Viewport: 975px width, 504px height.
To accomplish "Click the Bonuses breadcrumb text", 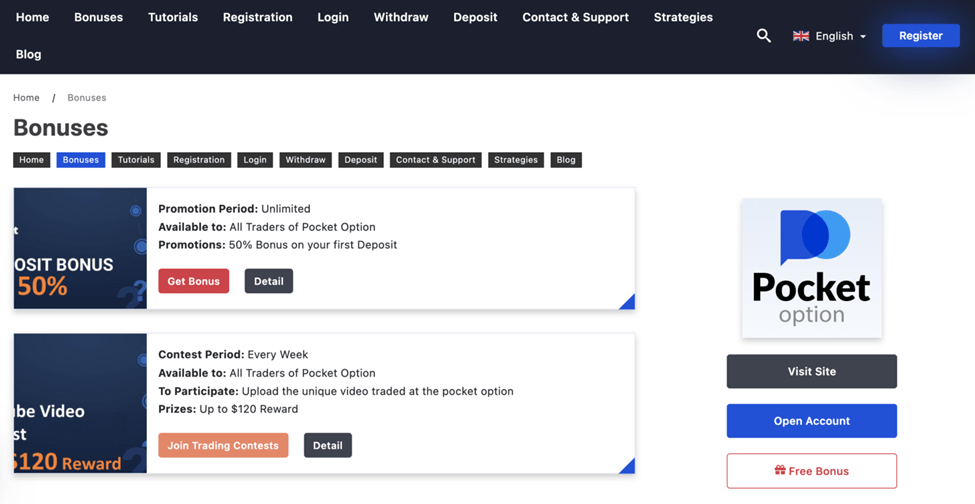I will coord(86,98).
